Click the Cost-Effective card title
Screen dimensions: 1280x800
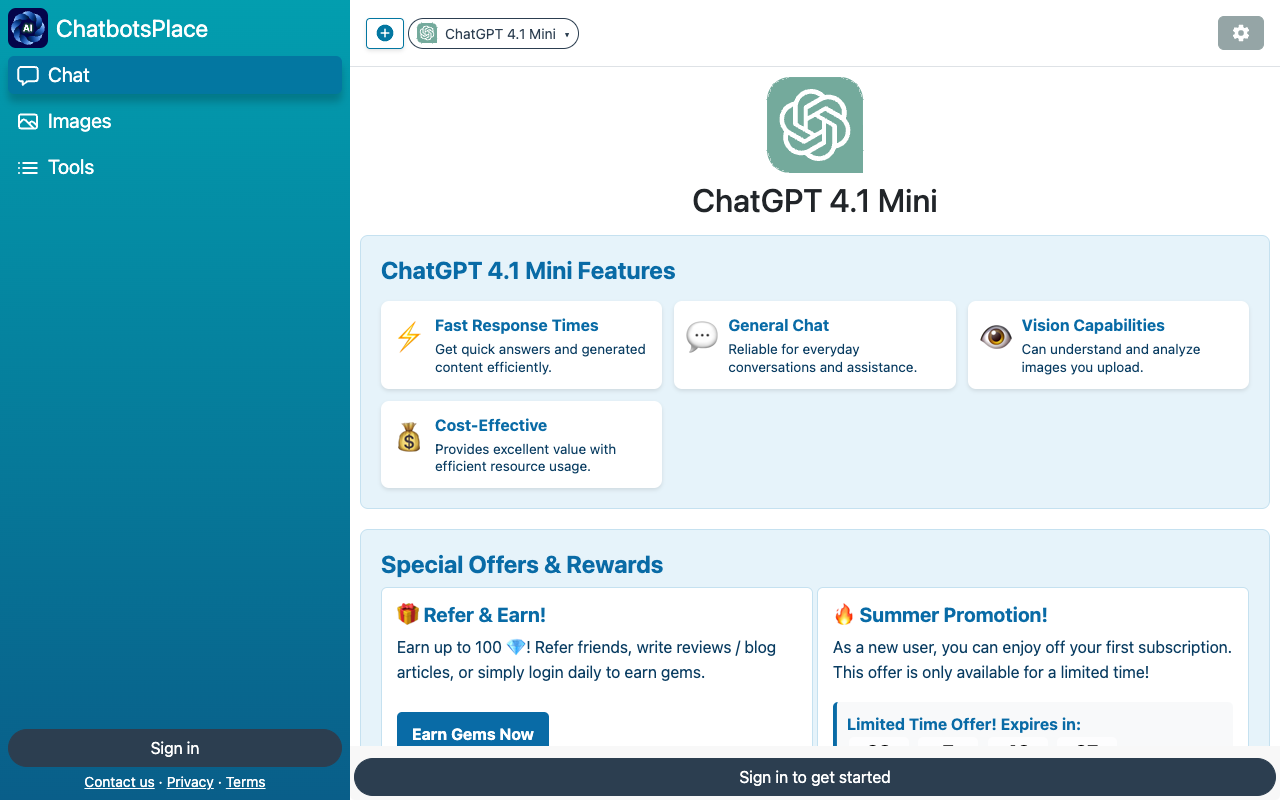coord(491,425)
